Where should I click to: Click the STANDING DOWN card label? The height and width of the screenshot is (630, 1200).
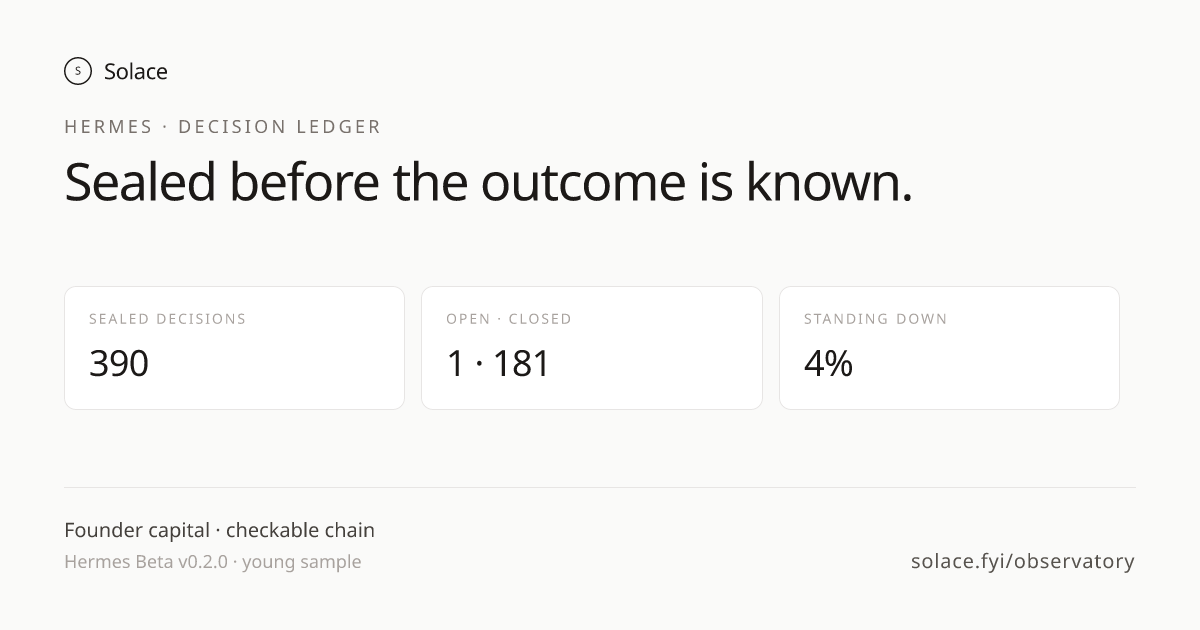point(876,319)
